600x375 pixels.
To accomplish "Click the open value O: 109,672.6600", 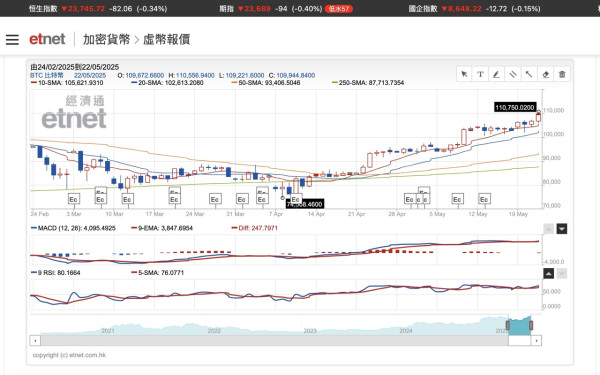I will tap(141, 75).
